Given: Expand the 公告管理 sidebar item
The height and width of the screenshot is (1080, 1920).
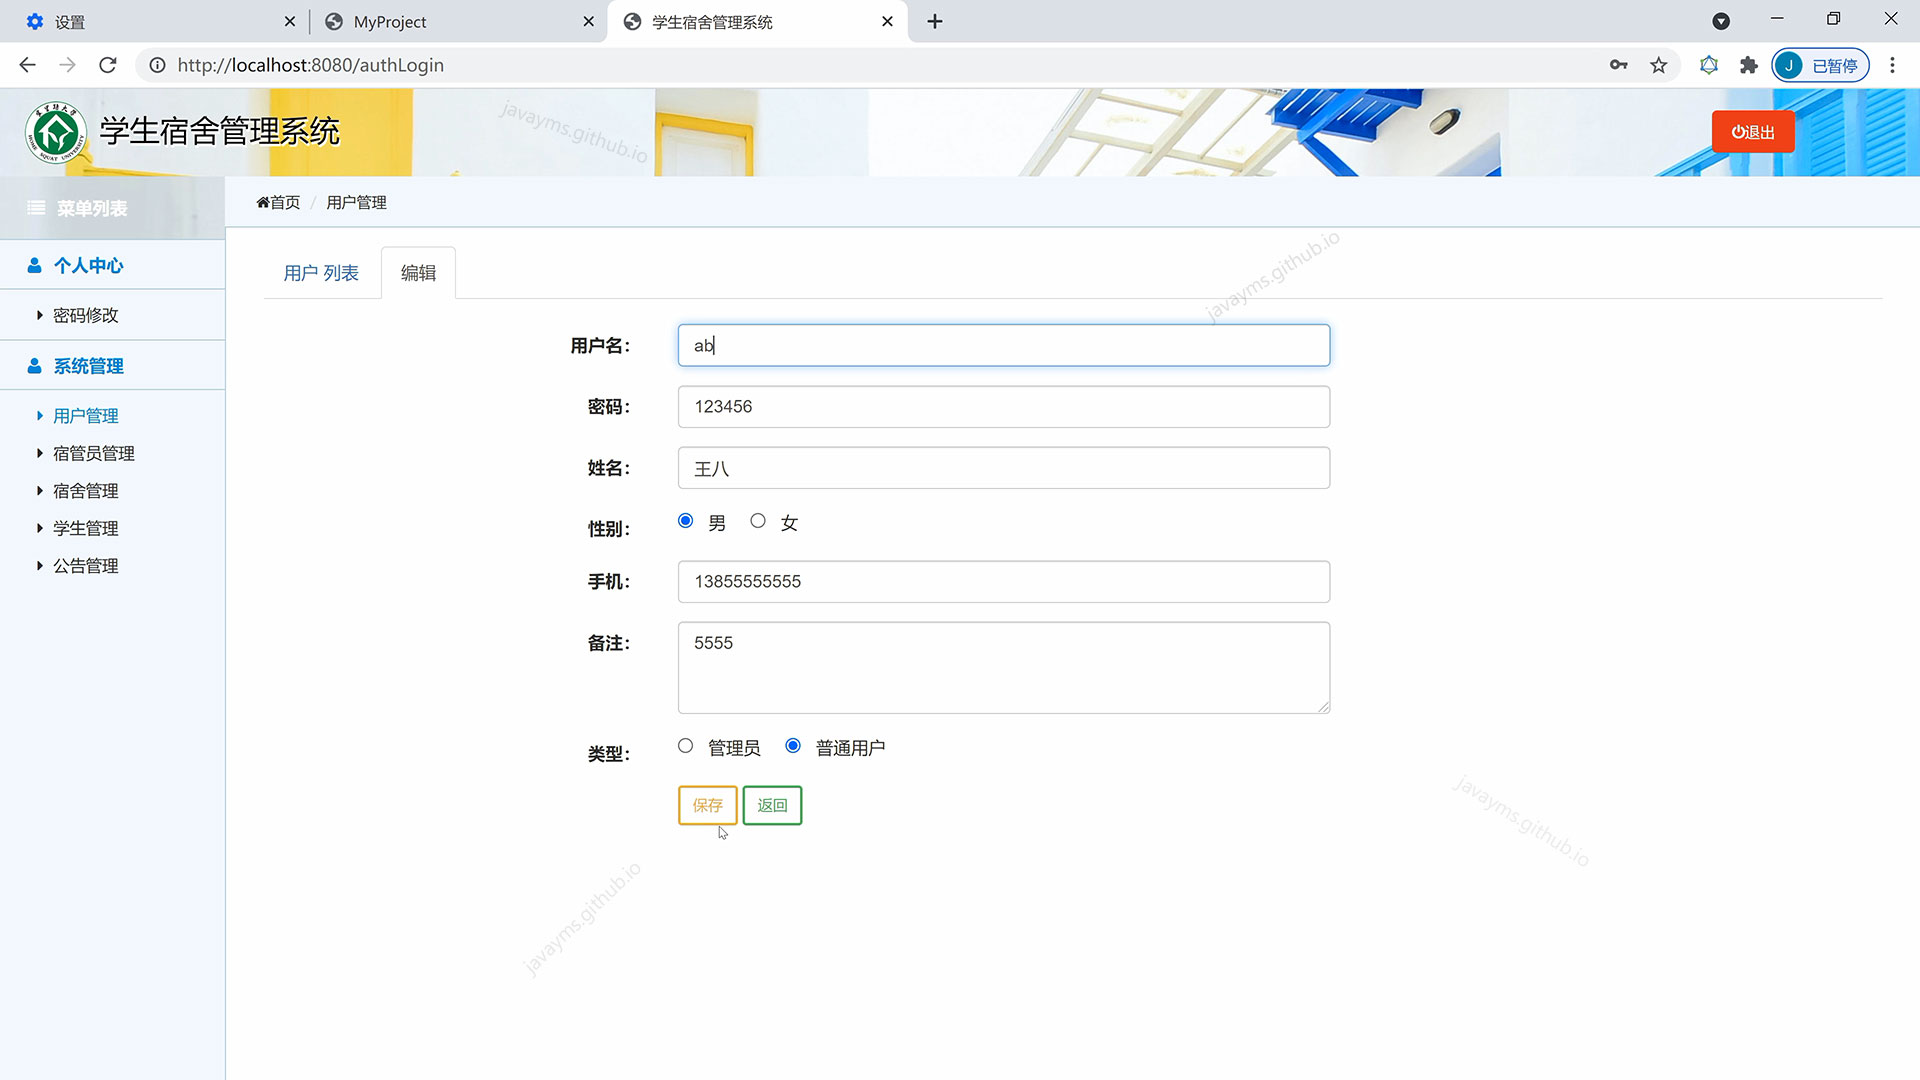Looking at the screenshot, I should 85,565.
